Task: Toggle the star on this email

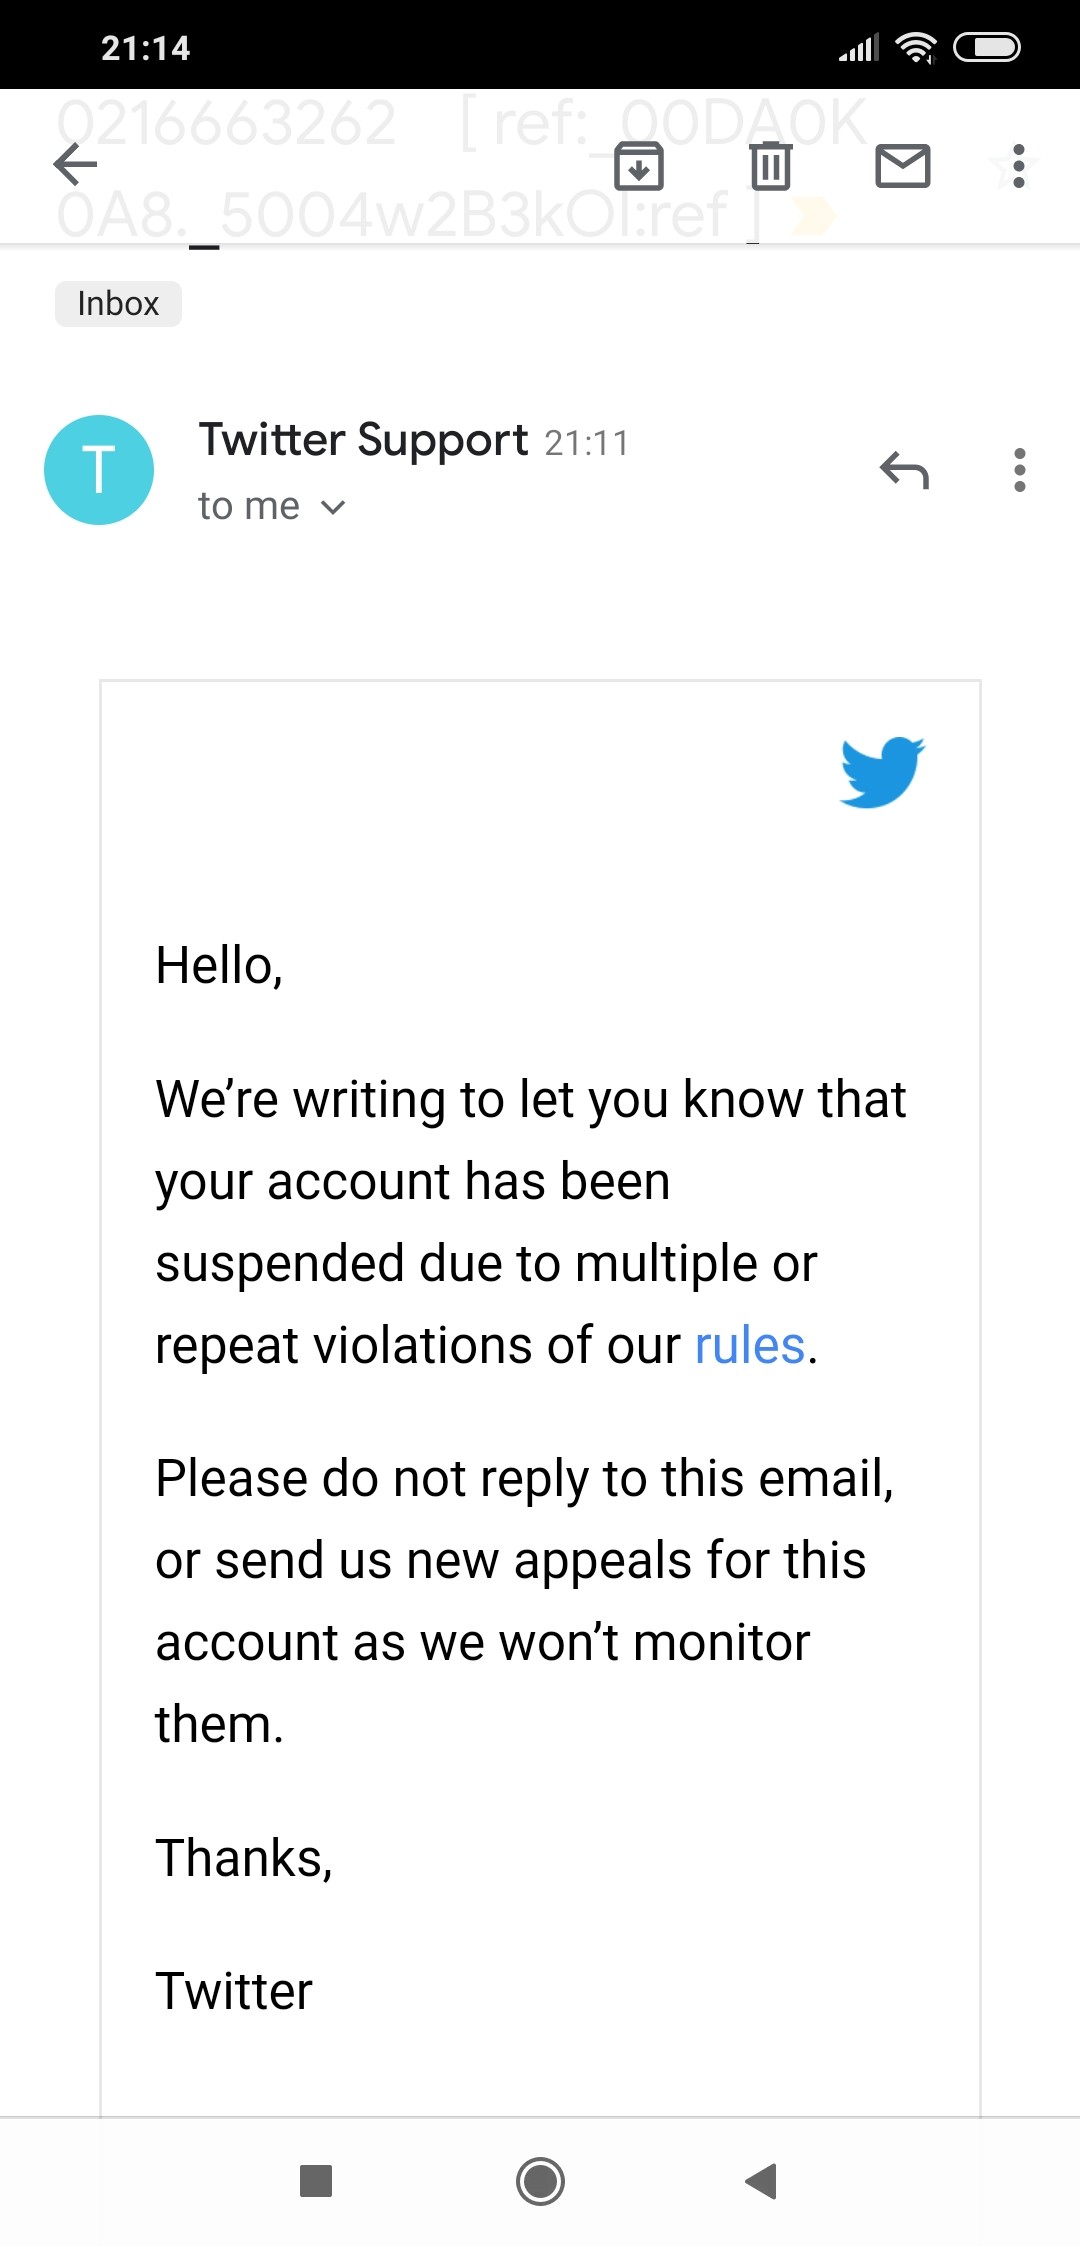Action: 1008,170
